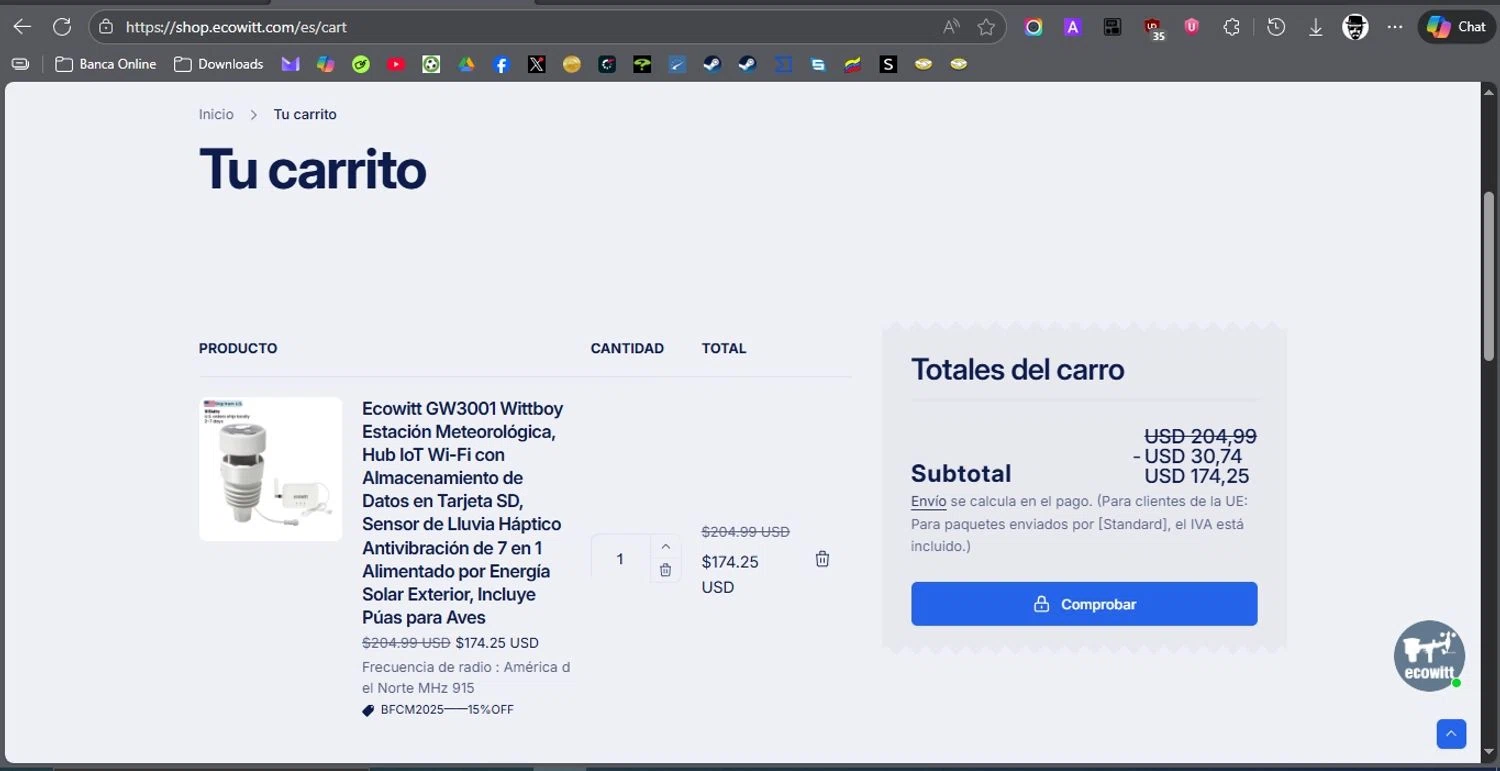The image size is (1500, 771).
Task: Open the purple M bookmark
Action: tap(290, 64)
